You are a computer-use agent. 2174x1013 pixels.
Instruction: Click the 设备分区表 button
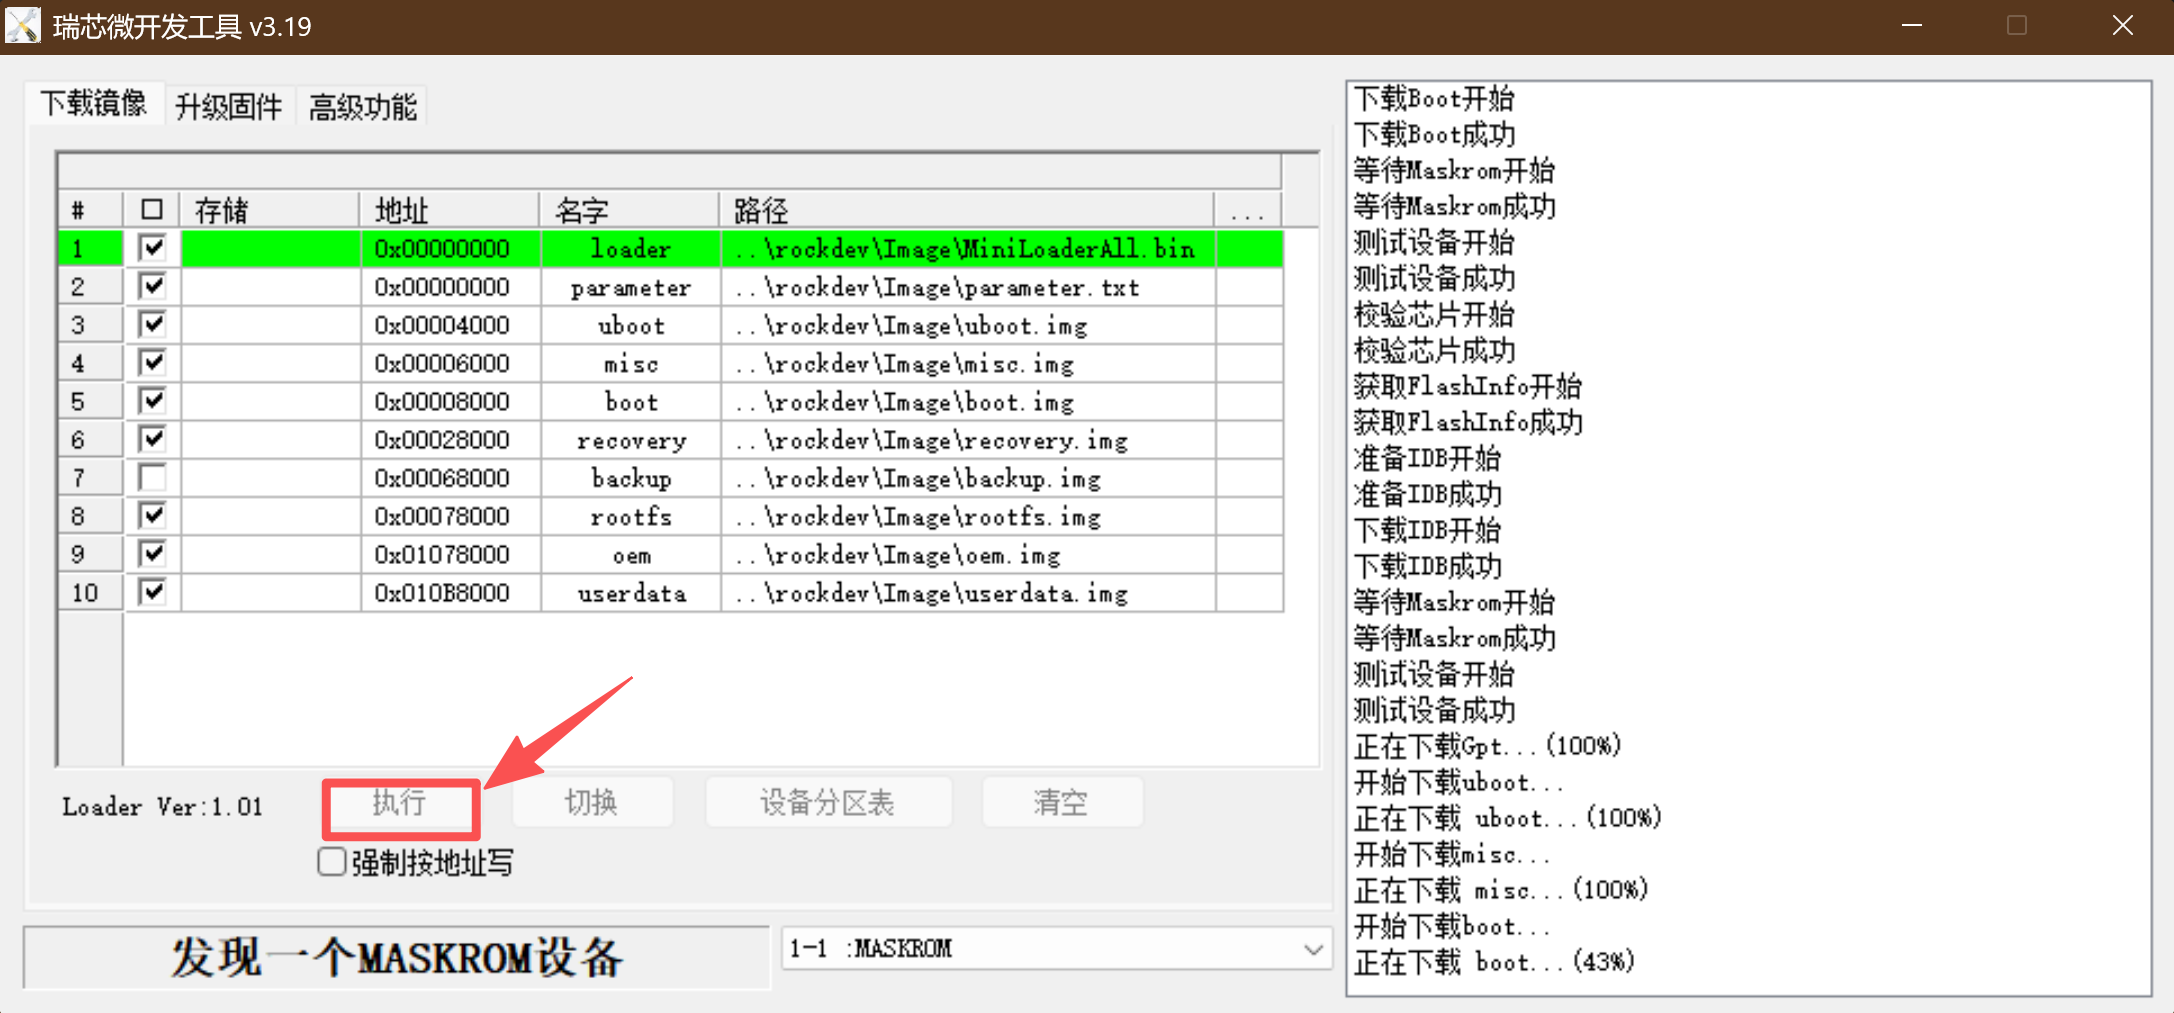click(x=827, y=803)
